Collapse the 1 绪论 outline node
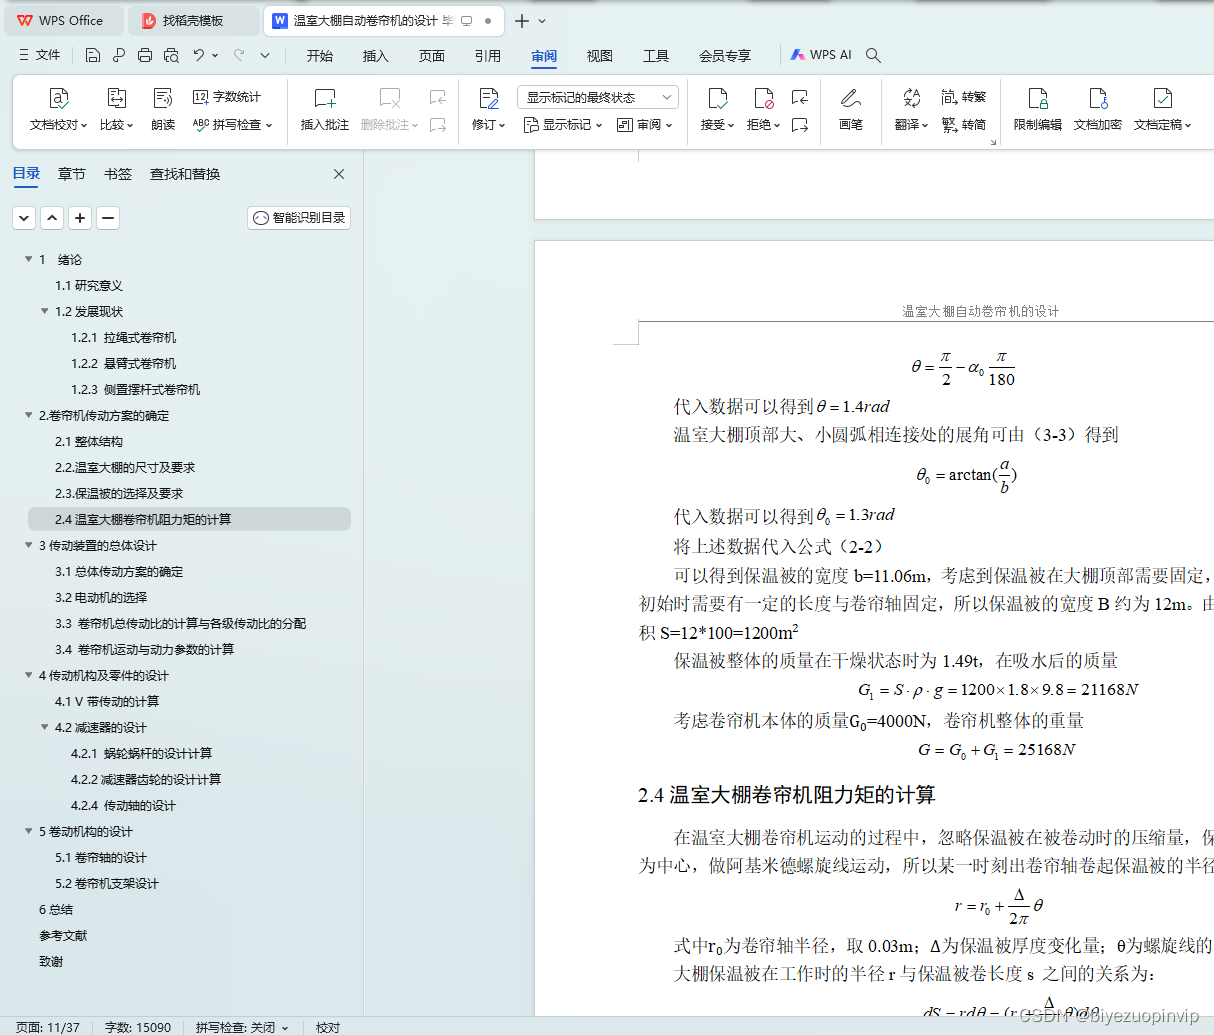The width and height of the screenshot is (1214, 1035). [29, 259]
